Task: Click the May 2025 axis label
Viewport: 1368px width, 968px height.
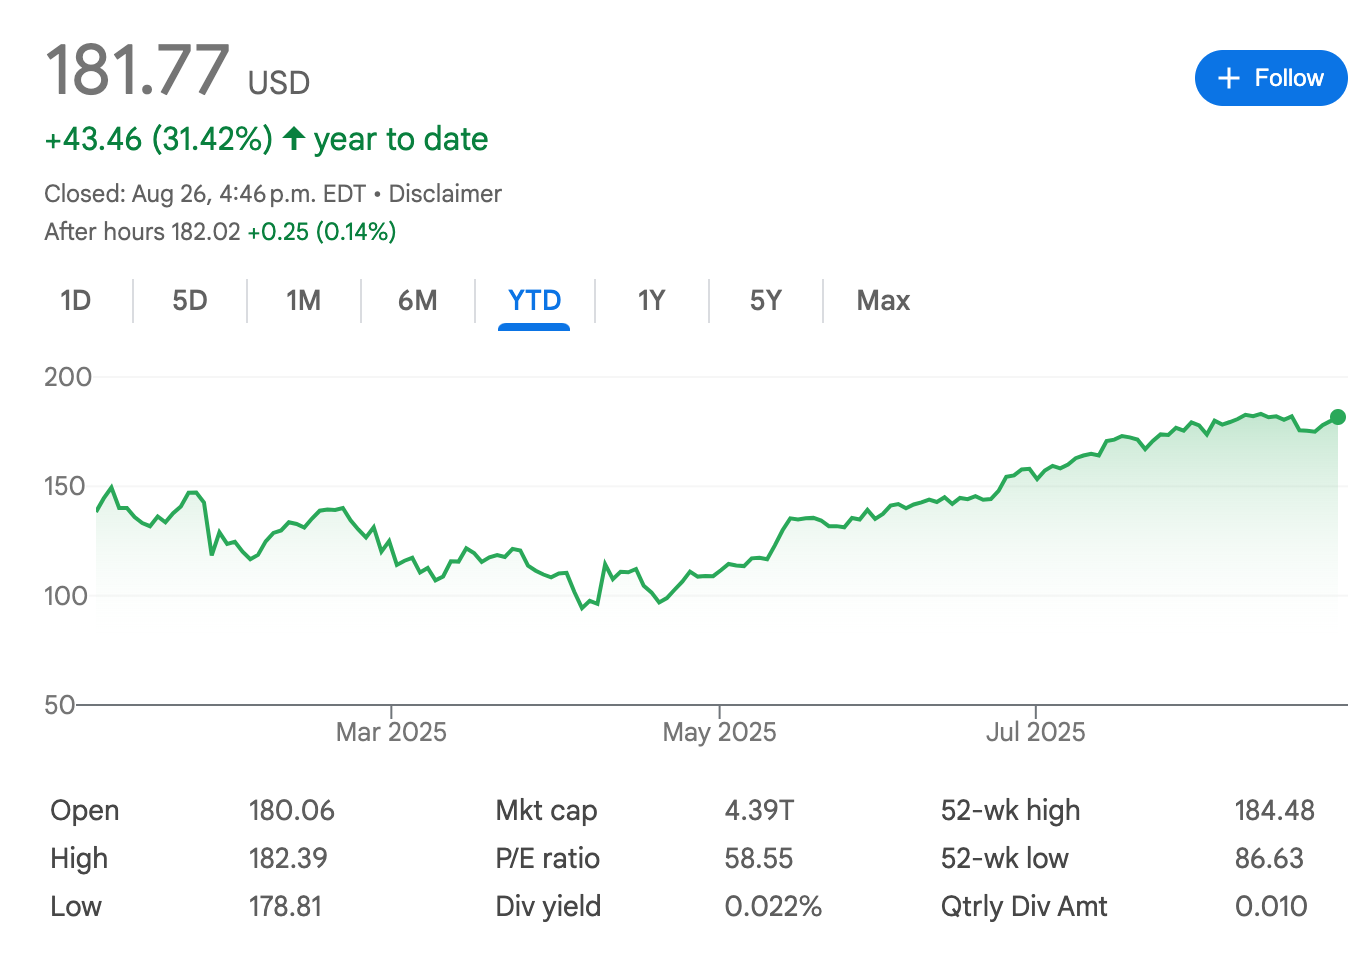Action: [719, 732]
